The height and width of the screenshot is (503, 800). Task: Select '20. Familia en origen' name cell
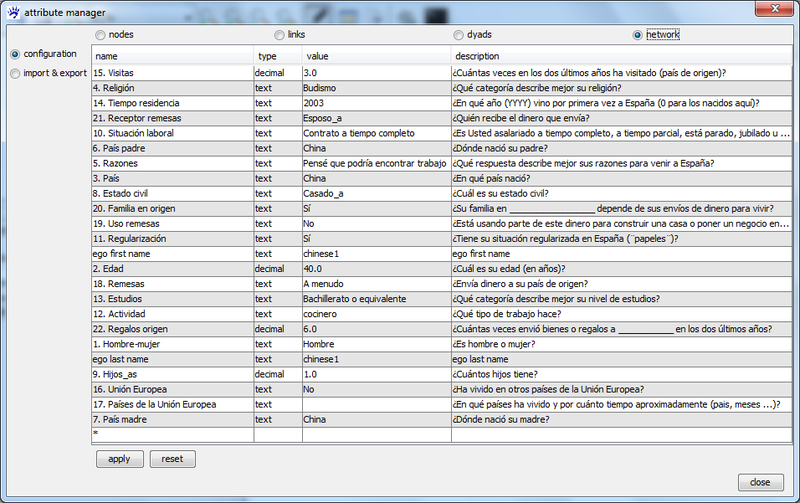coord(172,208)
